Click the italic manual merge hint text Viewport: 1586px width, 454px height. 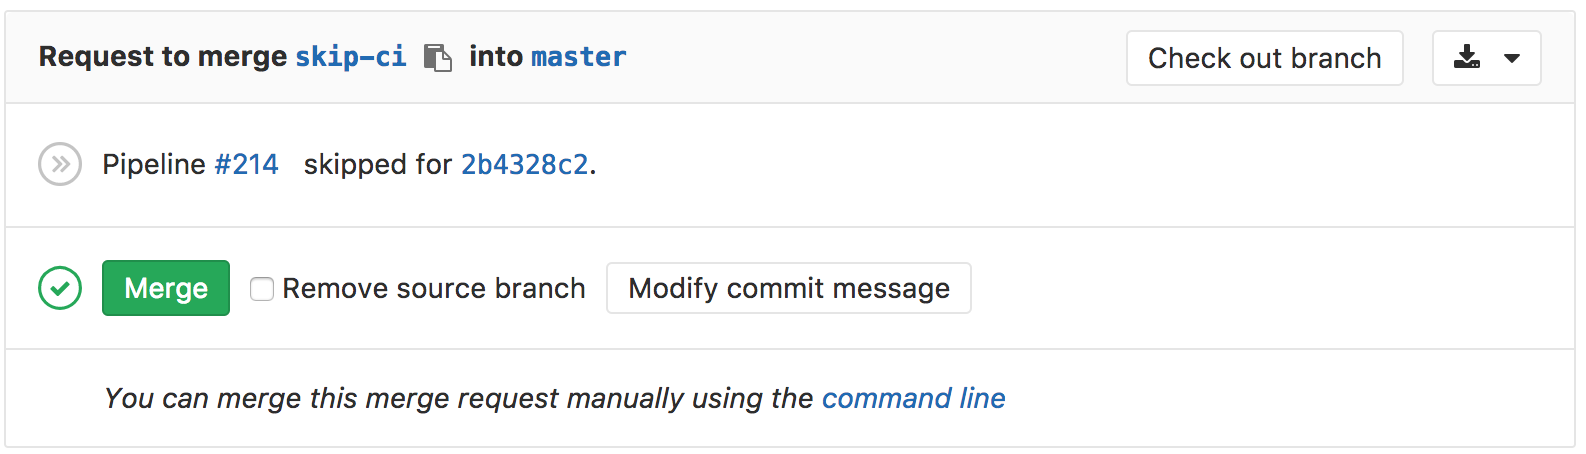(458, 398)
